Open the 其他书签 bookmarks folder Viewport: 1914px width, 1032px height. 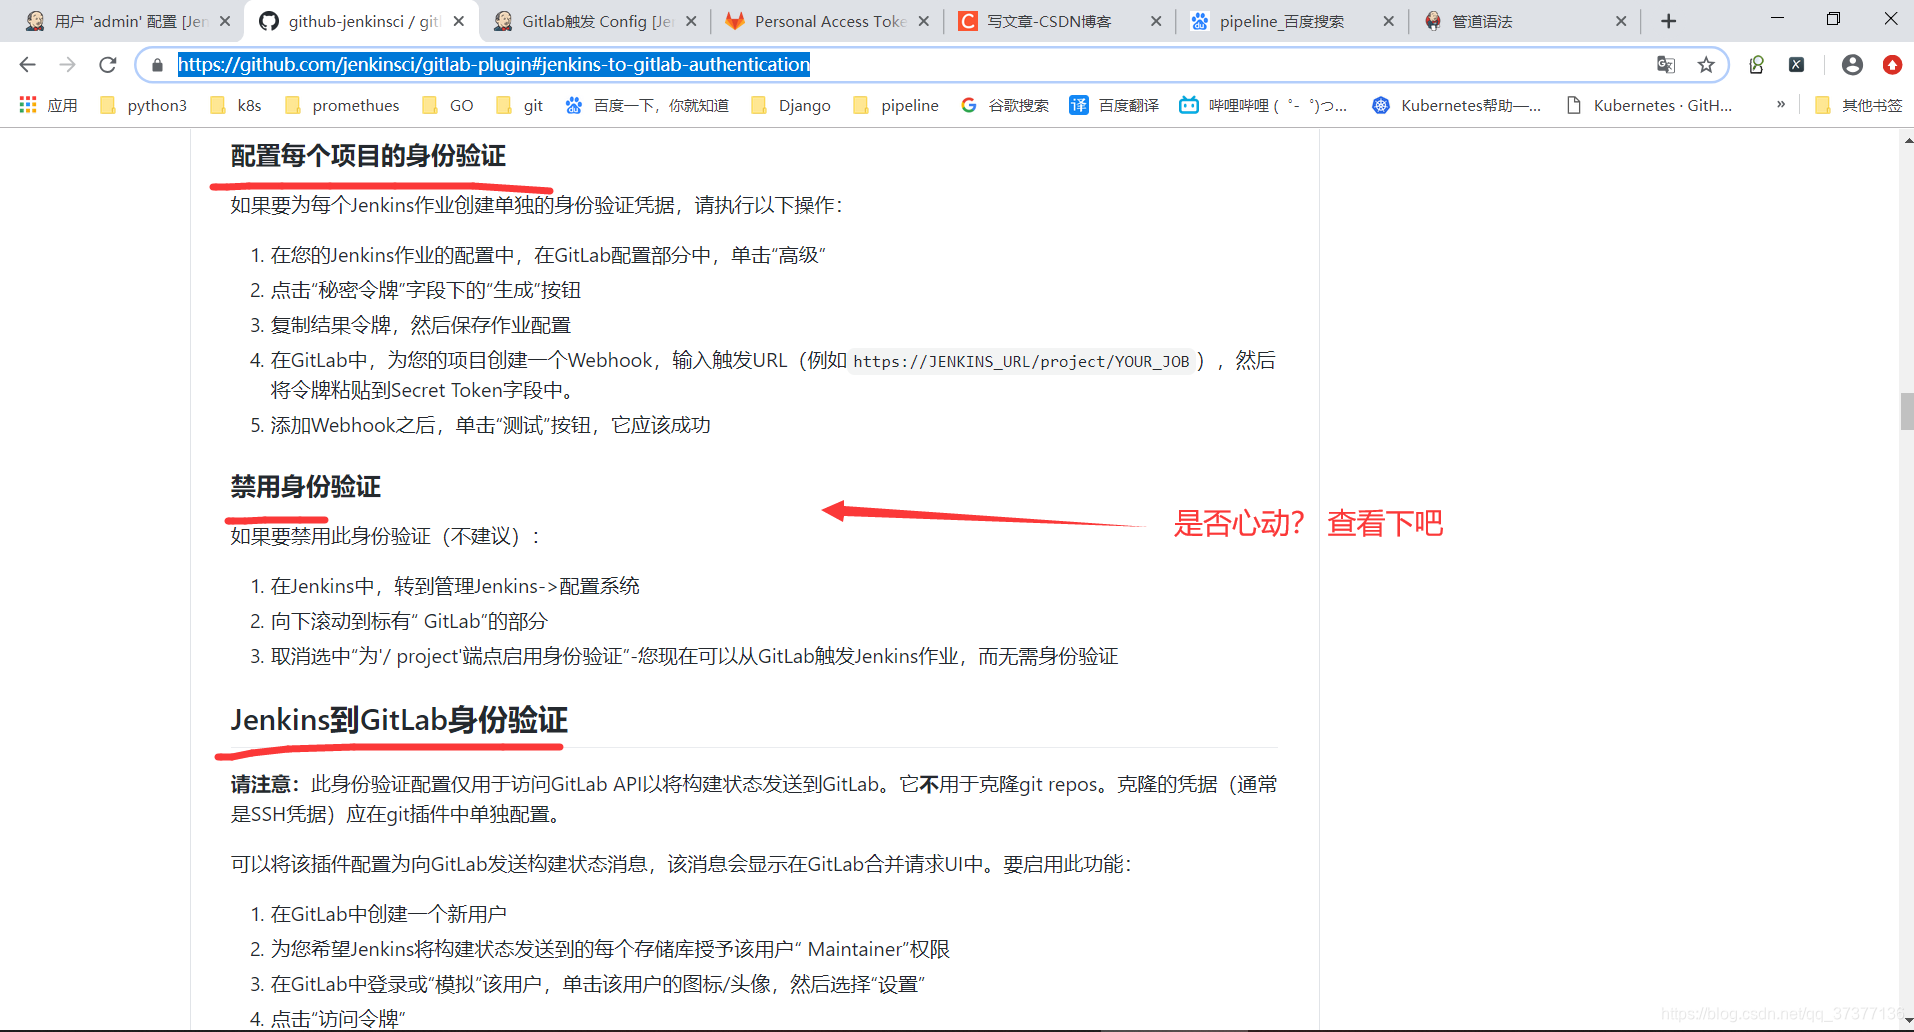[1859, 105]
